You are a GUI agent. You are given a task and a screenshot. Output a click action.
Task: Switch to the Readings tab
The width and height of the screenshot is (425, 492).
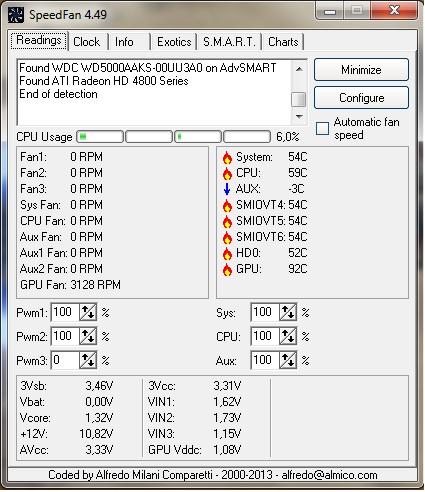point(39,41)
